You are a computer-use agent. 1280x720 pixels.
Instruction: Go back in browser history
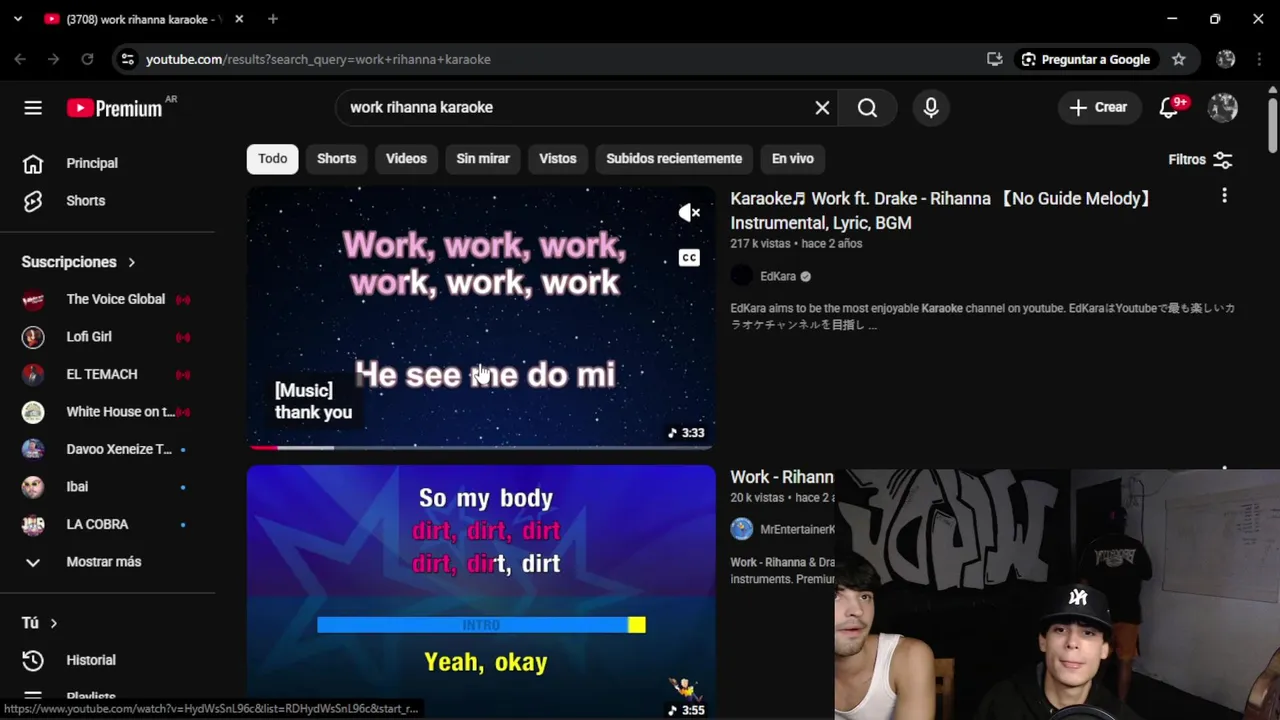coord(20,59)
